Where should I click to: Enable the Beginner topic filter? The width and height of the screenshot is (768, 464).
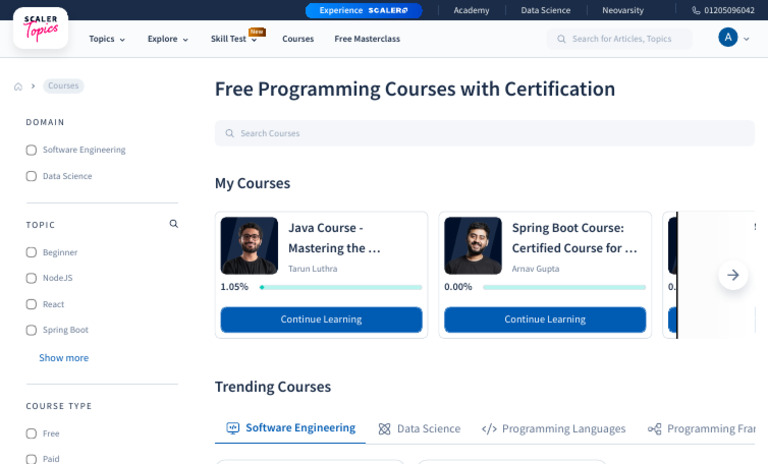point(31,252)
